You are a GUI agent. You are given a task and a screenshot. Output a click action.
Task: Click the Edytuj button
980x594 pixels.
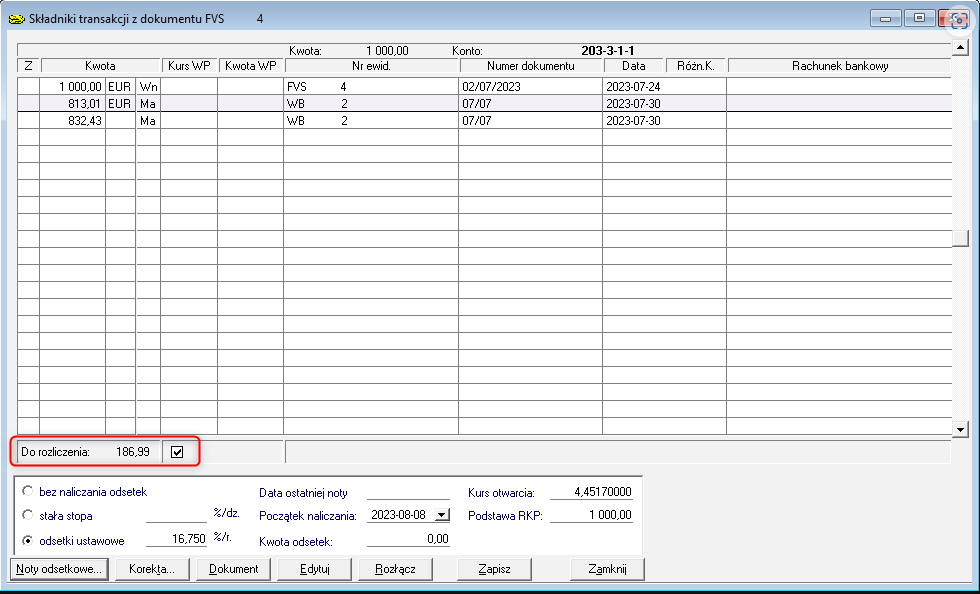[x=314, y=569]
